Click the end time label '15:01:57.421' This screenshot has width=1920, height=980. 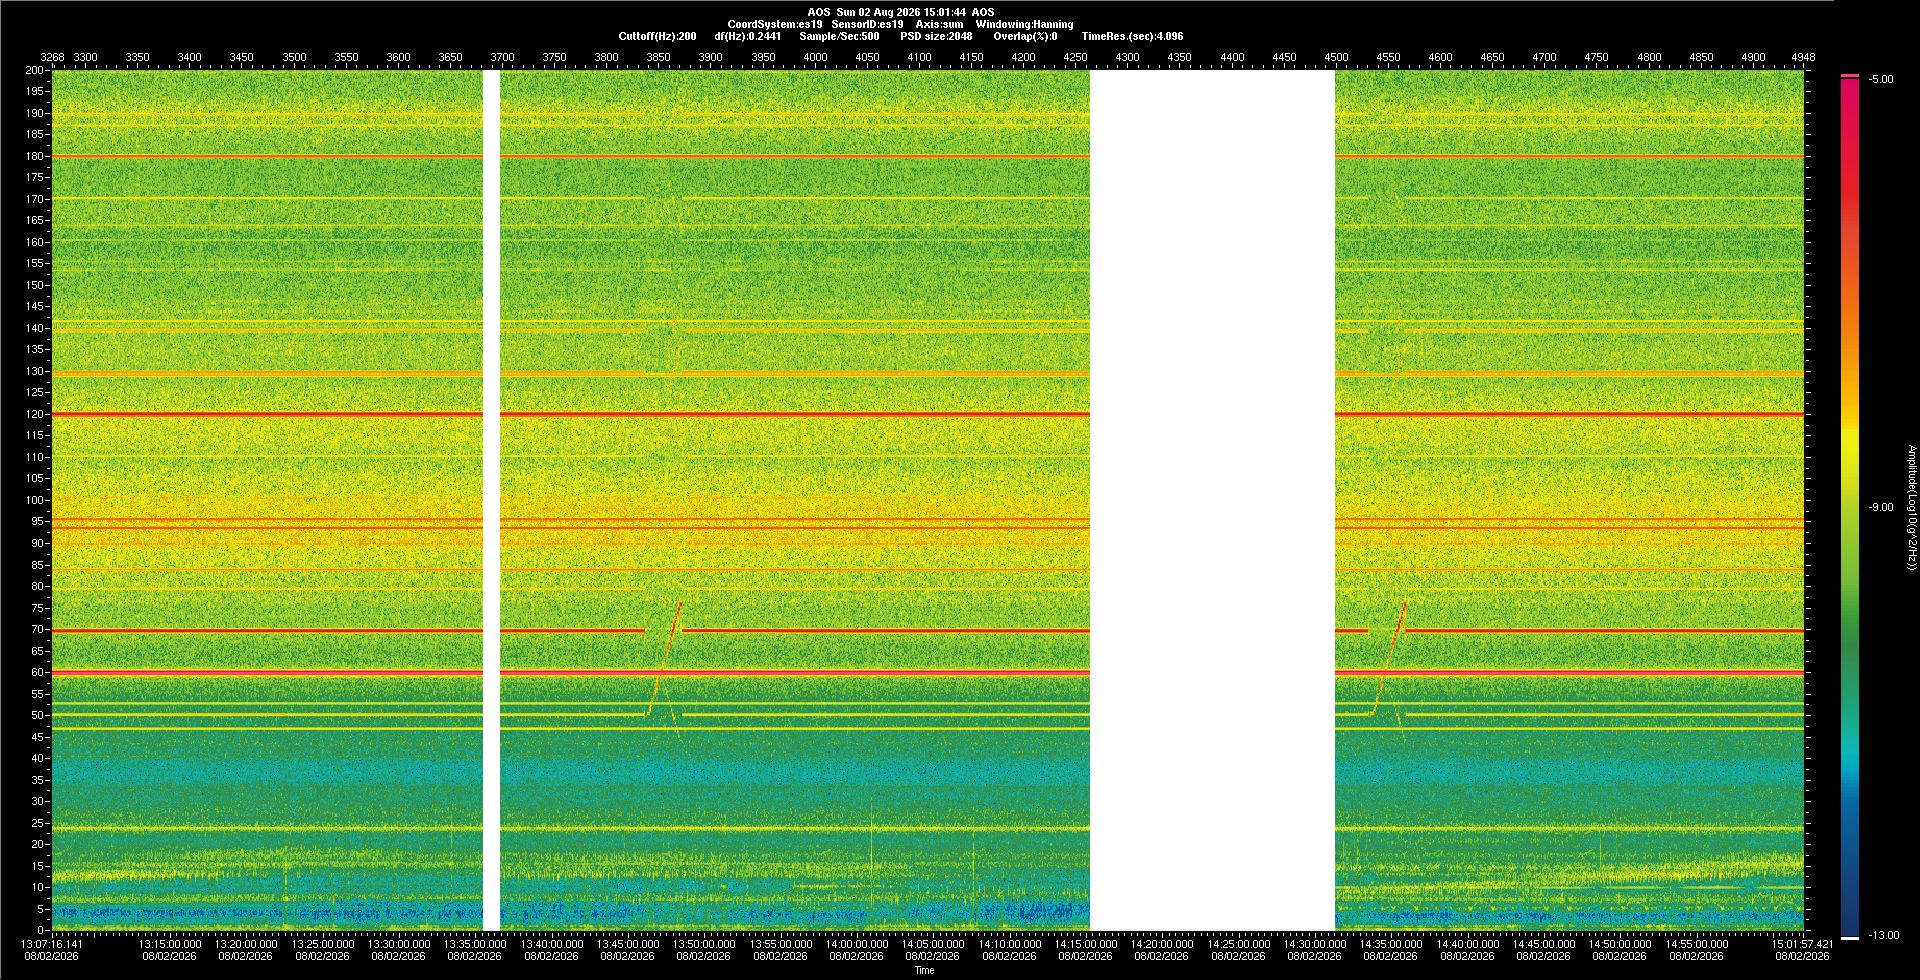pos(1802,943)
